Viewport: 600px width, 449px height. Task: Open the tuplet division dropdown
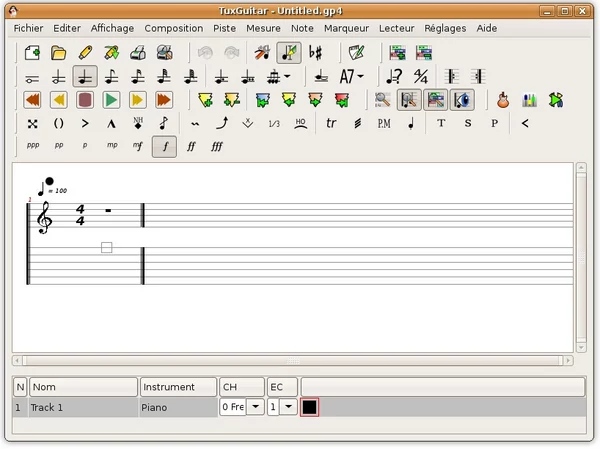pyautogui.click(x=287, y=76)
